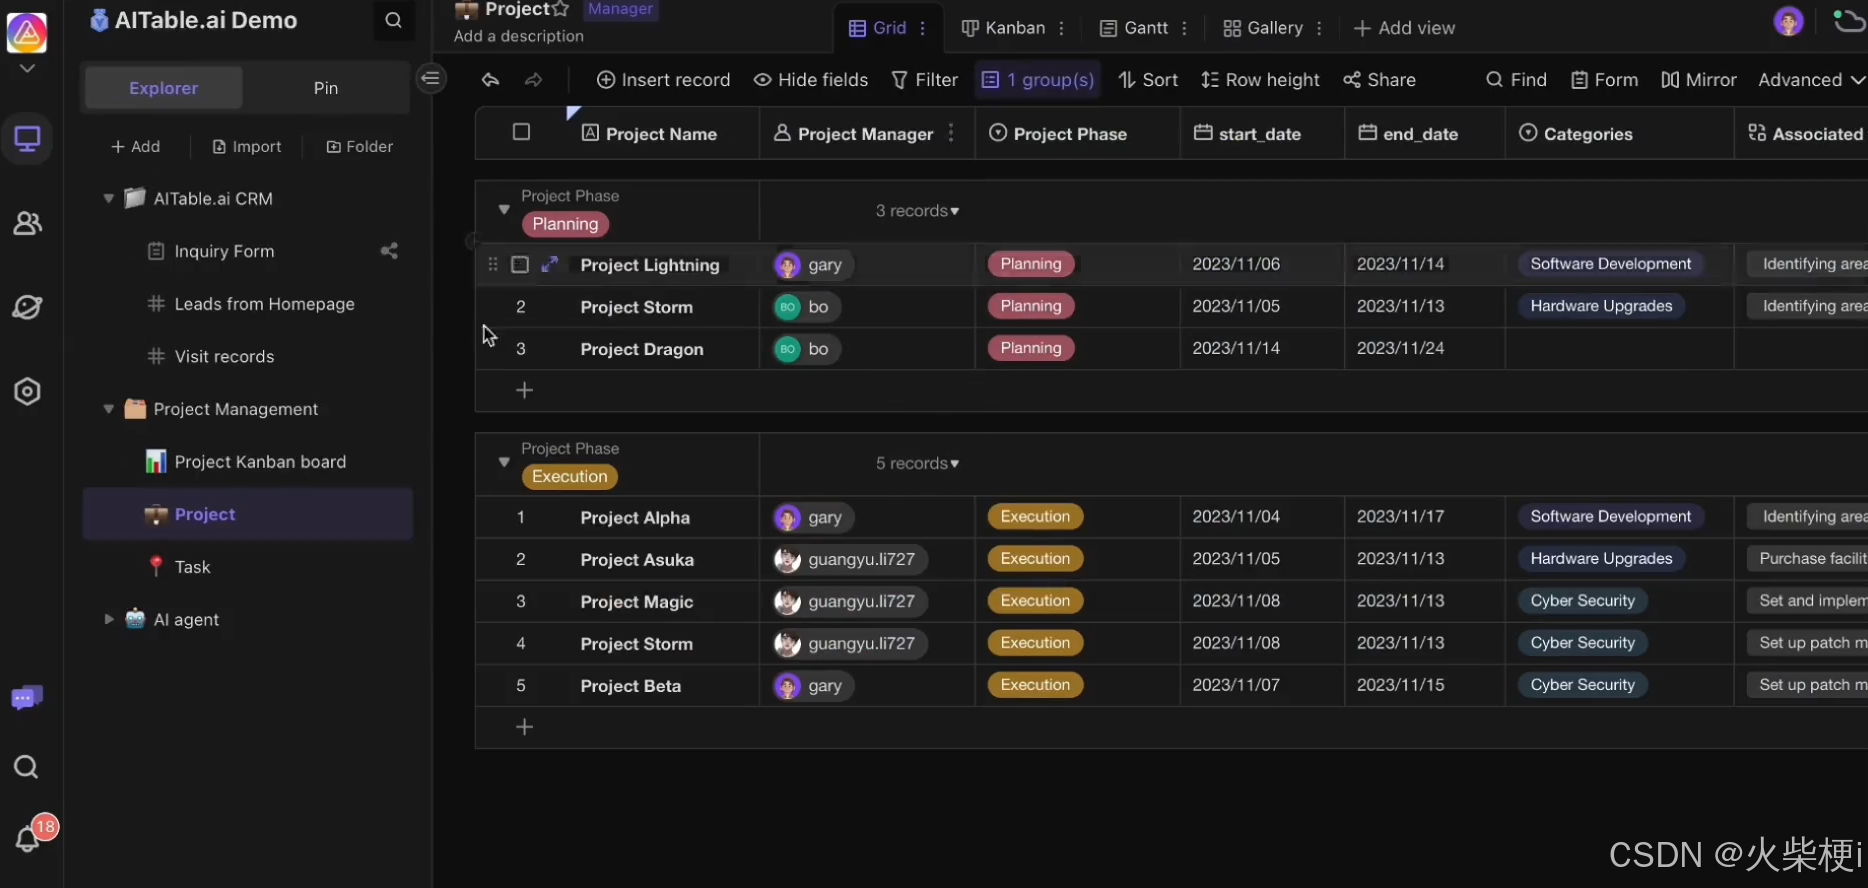The image size is (1868, 888).
Task: Star the Project datasheet
Action: (x=560, y=9)
